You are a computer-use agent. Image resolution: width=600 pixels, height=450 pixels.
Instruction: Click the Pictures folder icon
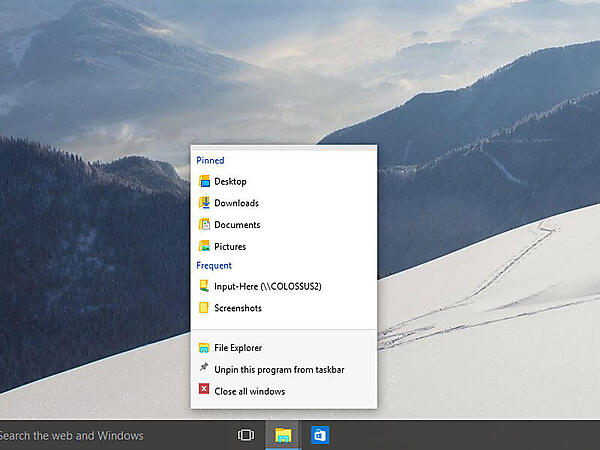tap(204, 246)
